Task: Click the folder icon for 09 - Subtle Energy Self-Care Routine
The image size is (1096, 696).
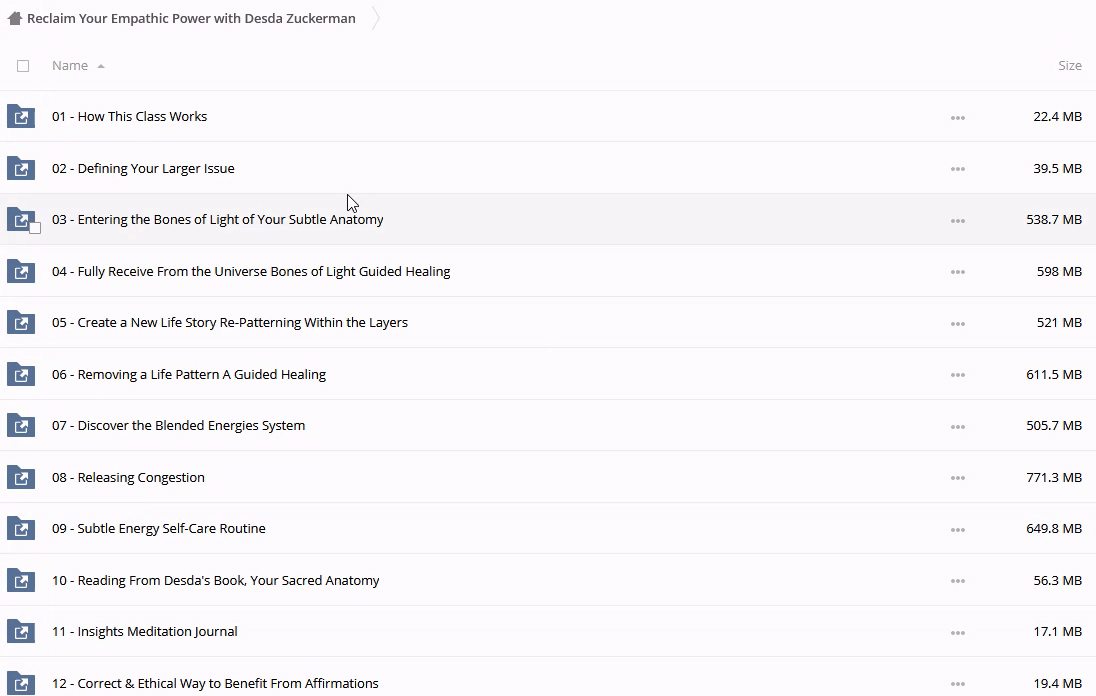Action: coord(21,529)
